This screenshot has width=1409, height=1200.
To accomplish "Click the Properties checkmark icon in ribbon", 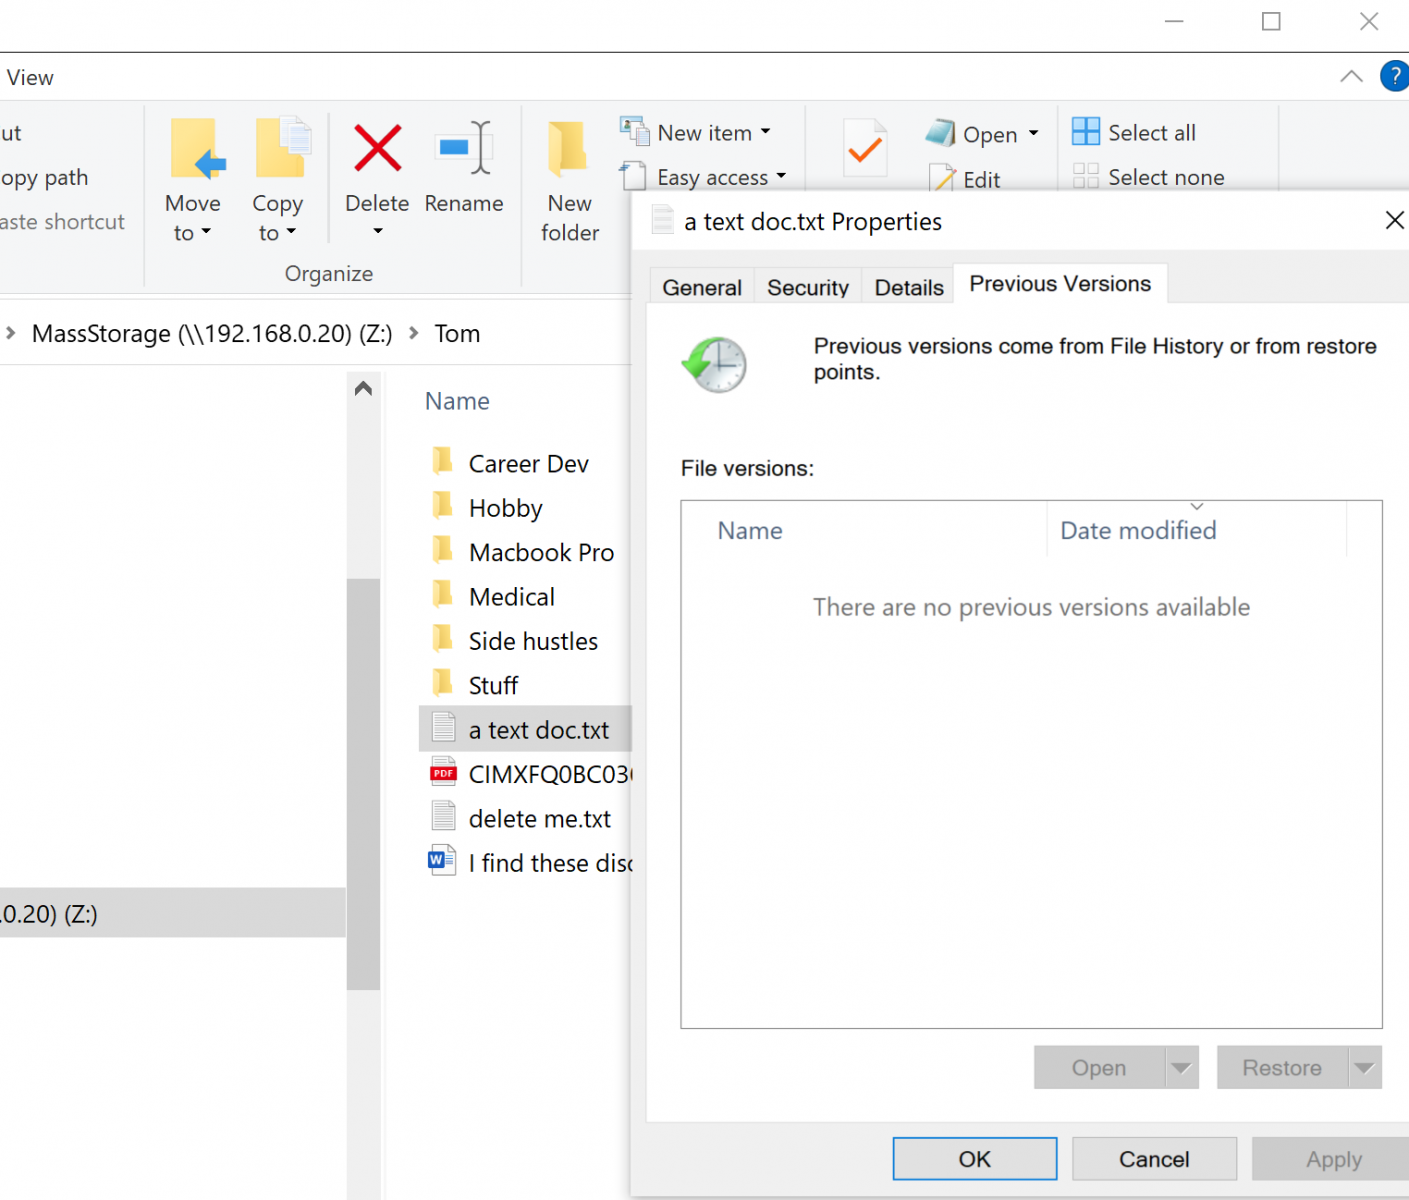I will coord(864,148).
